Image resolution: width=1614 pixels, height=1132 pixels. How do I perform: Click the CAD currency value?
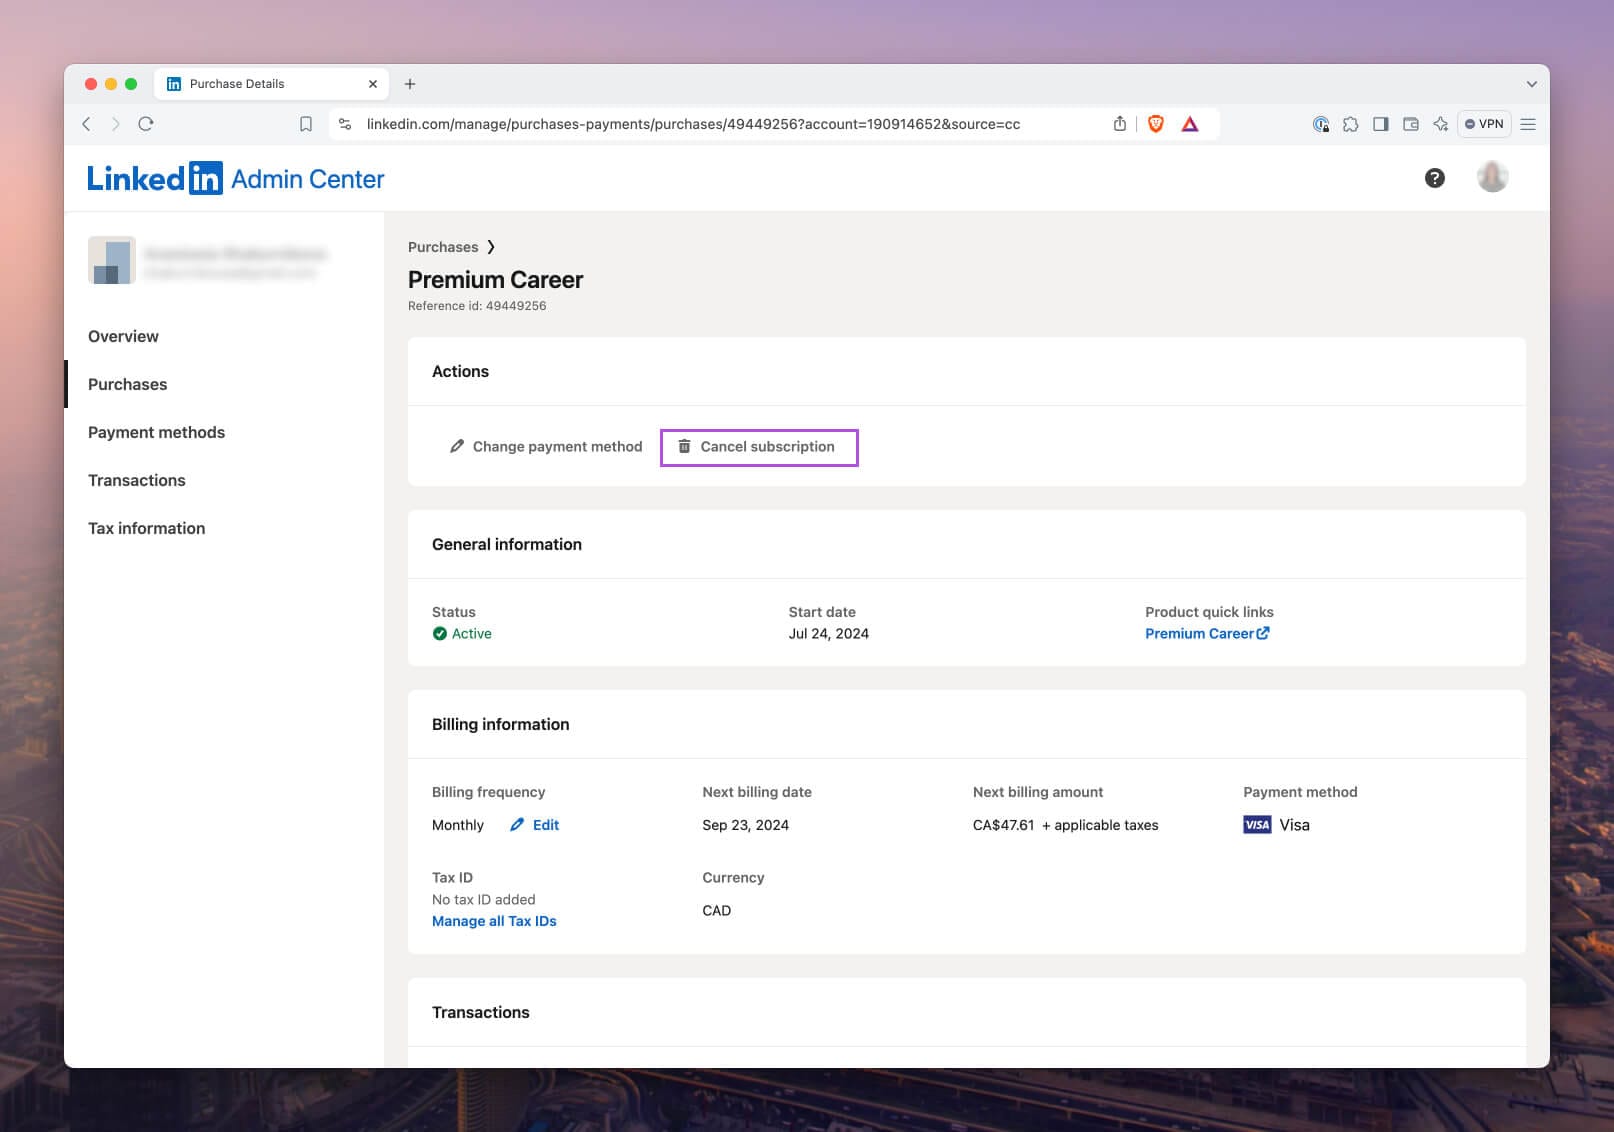(716, 911)
